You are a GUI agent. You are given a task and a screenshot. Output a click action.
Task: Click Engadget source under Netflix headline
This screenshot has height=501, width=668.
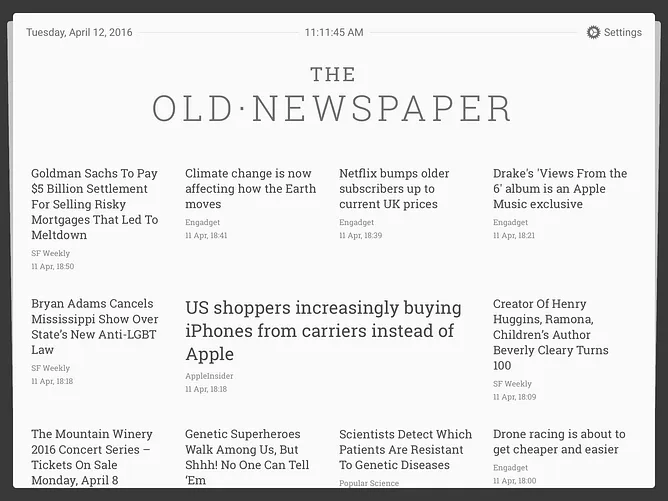coord(356,222)
